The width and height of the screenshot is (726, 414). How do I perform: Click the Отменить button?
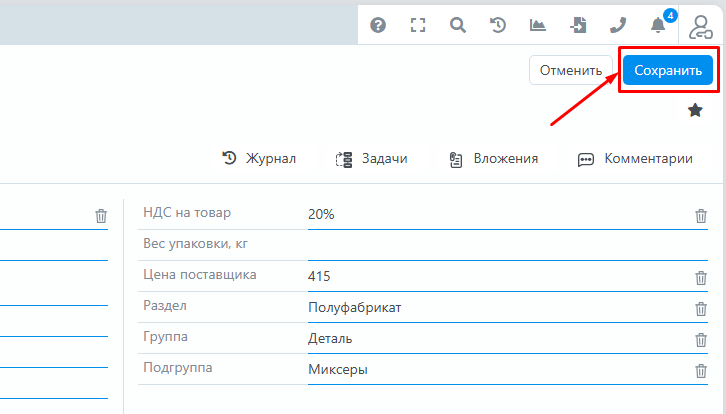click(570, 71)
